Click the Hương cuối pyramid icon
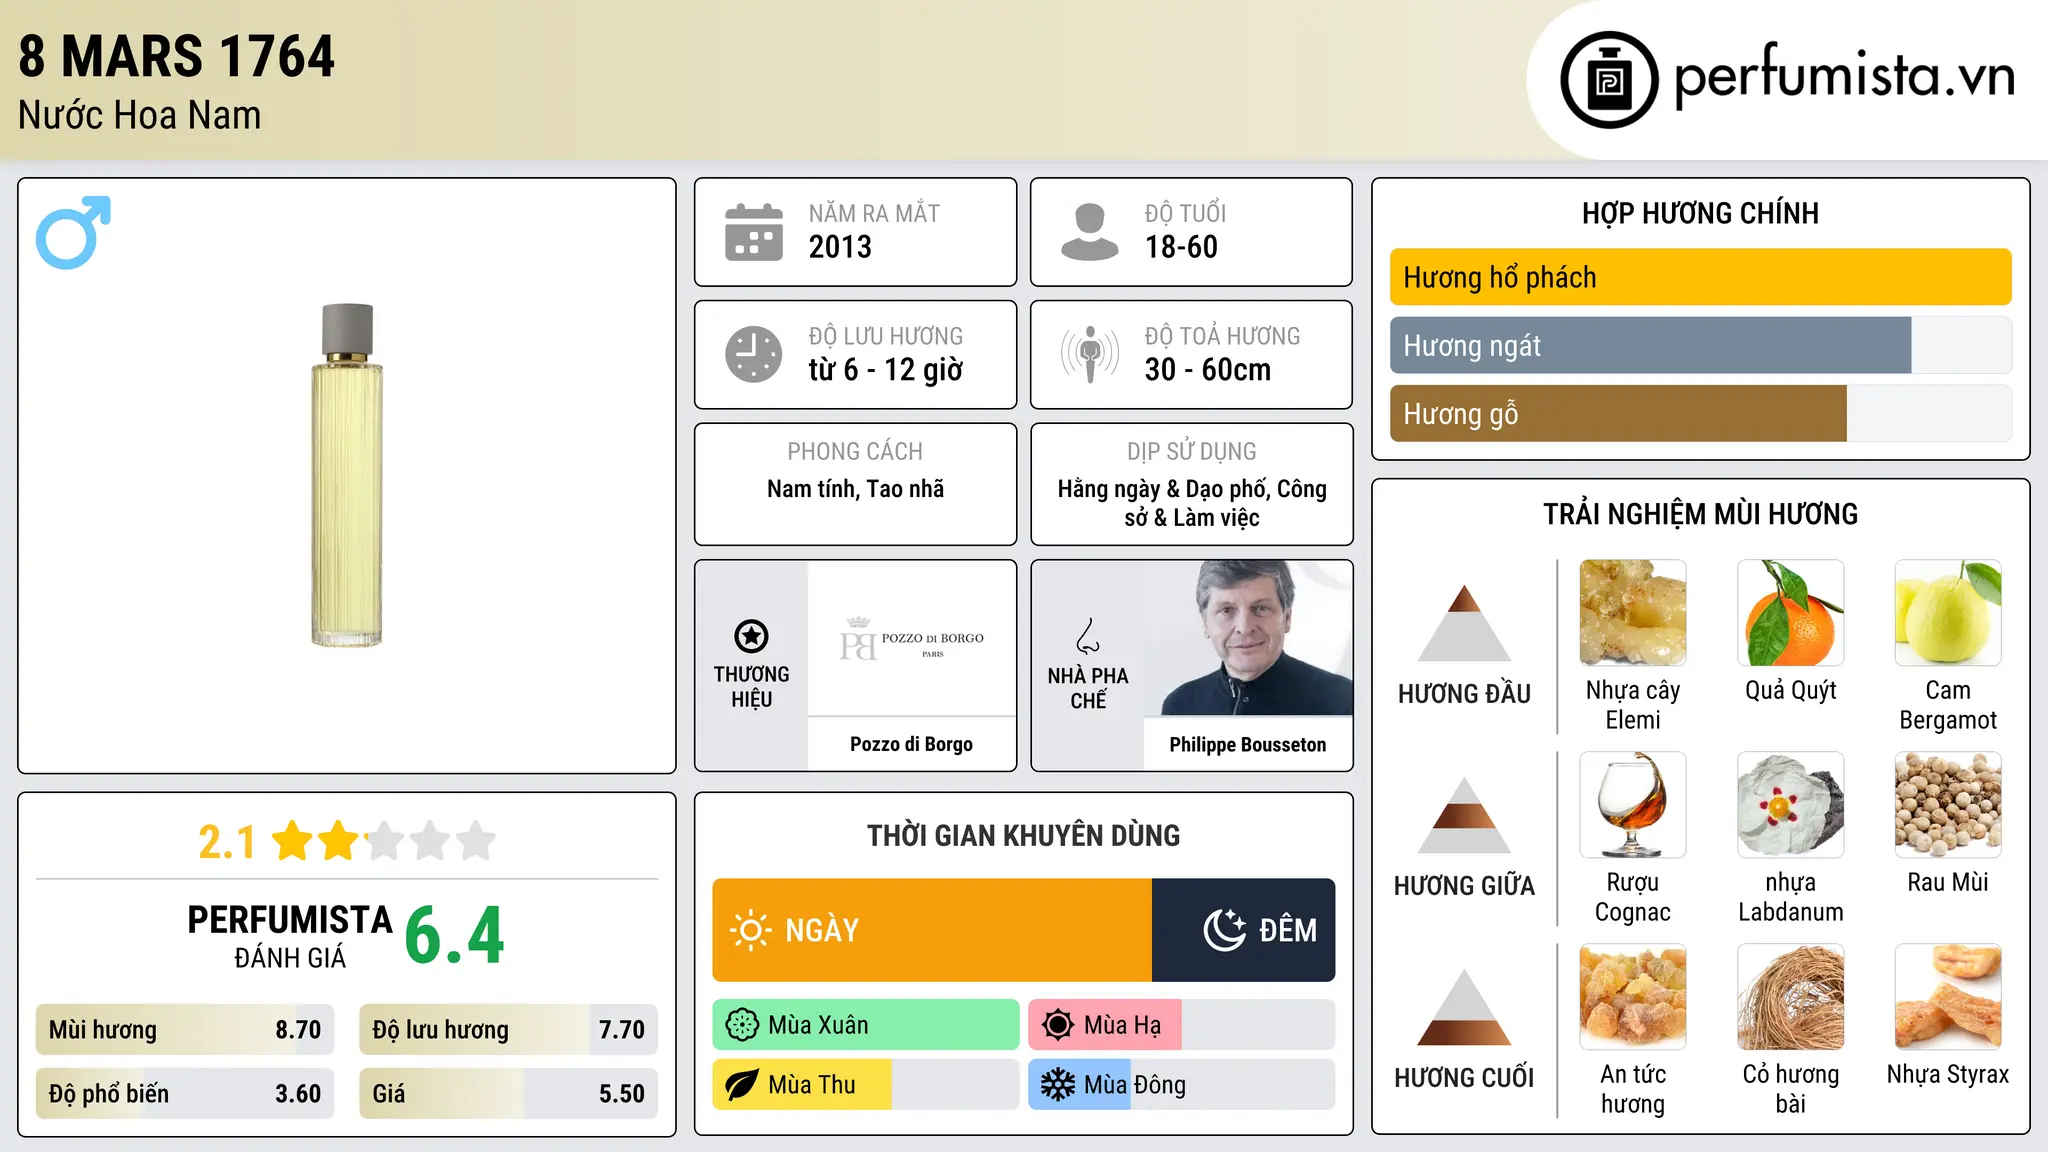 tap(1464, 1007)
